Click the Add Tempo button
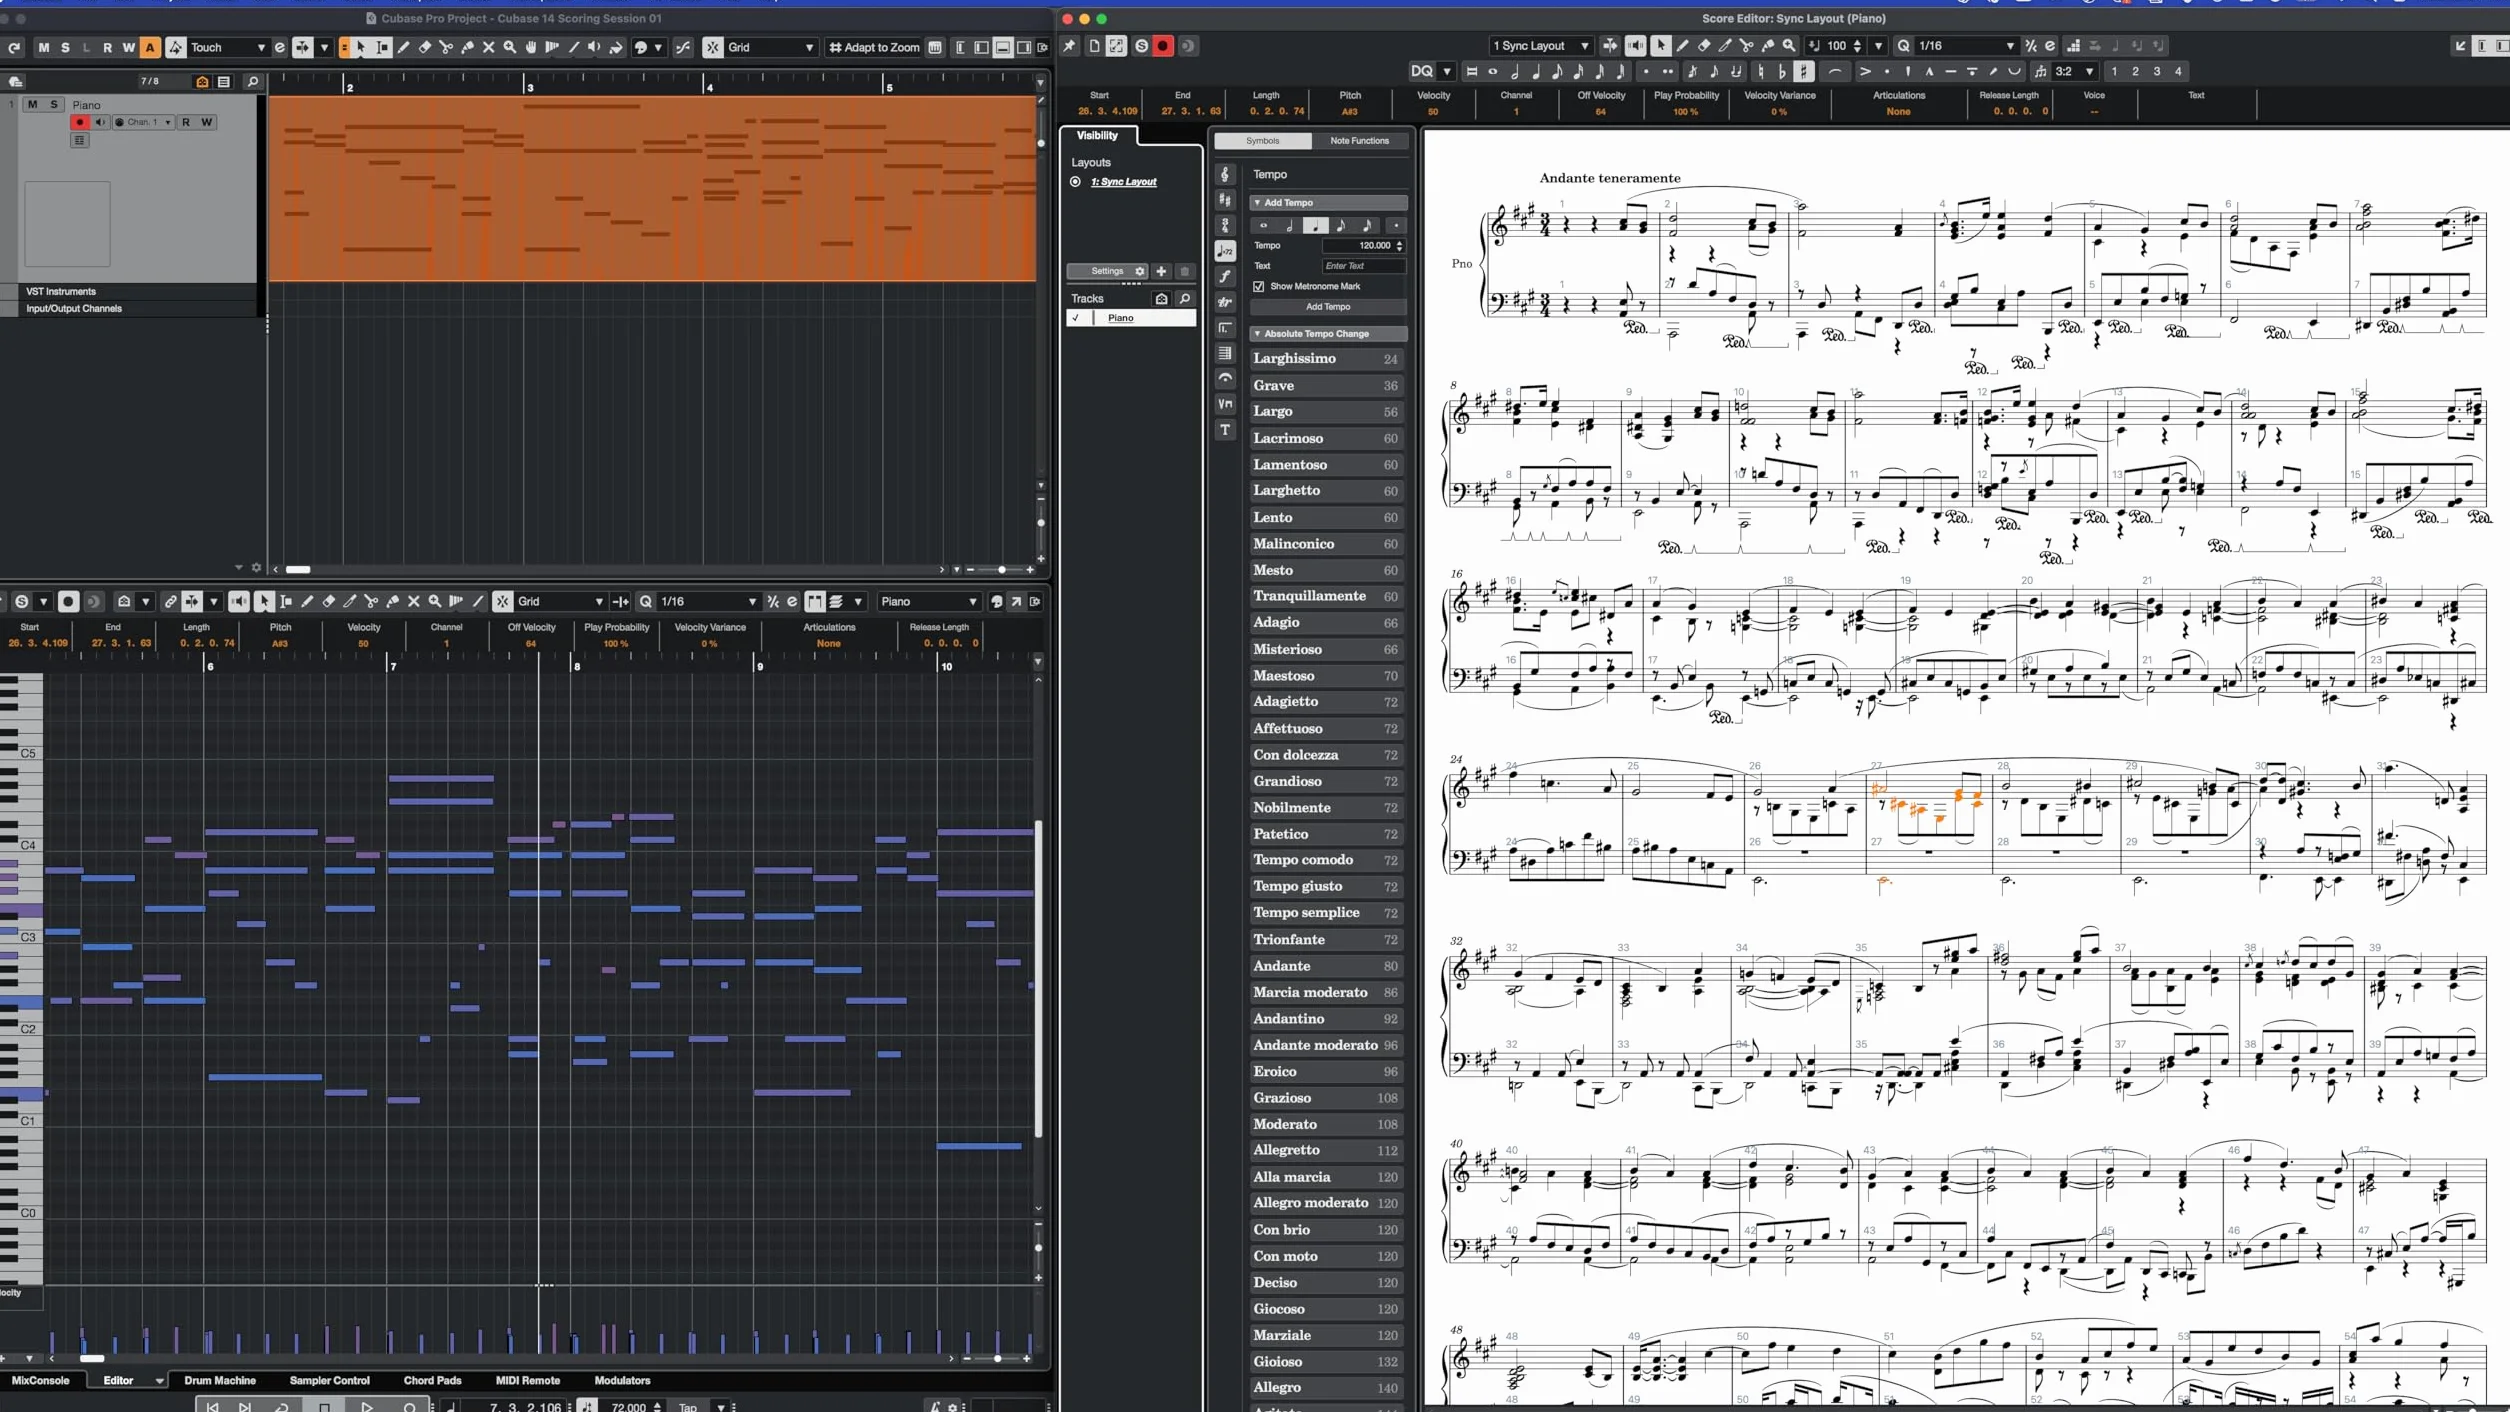Image resolution: width=2510 pixels, height=1412 pixels. (x=1328, y=307)
